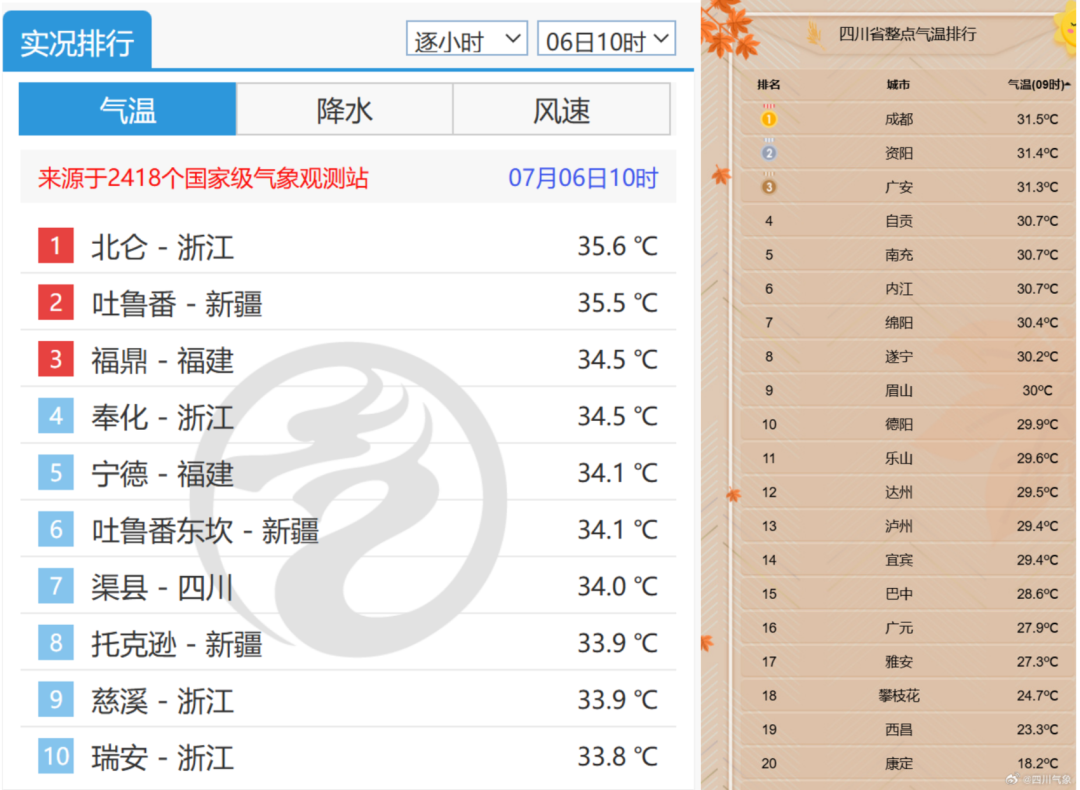Select 泸州 in the Sichuan ranking
Image resolution: width=1080 pixels, height=790 pixels.
click(899, 526)
